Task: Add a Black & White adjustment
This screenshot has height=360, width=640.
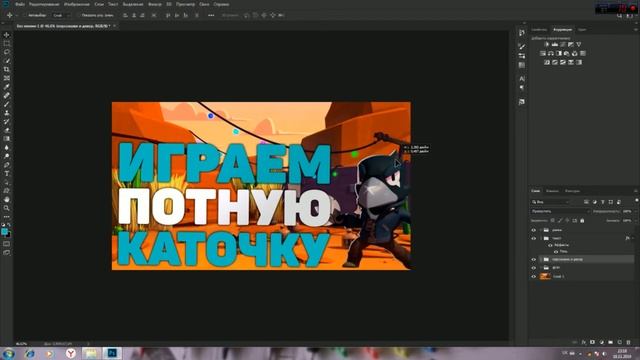Action: 559,53
